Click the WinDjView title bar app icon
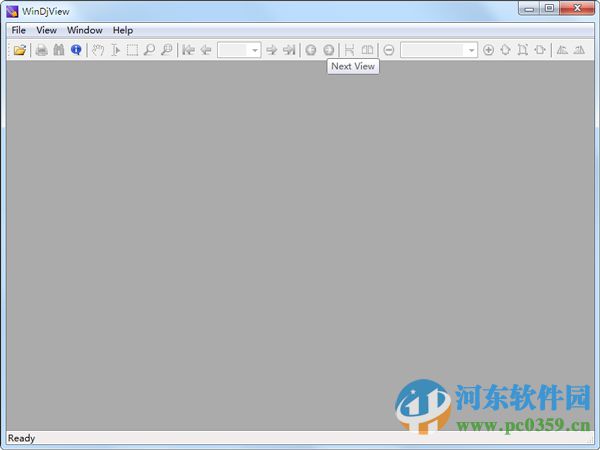This screenshot has height=450, width=600. tap(12, 11)
